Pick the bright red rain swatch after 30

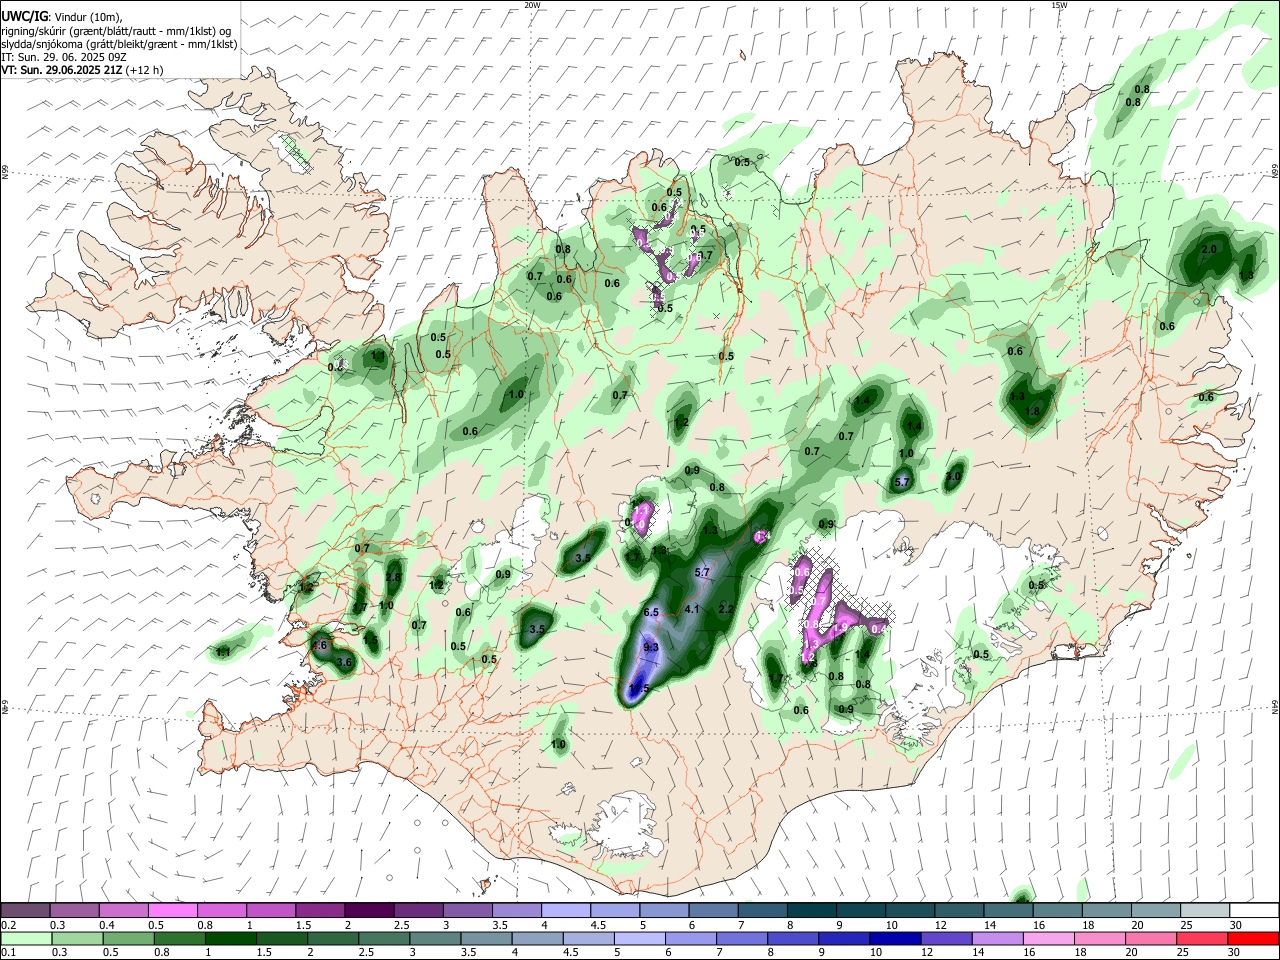coord(1252,938)
